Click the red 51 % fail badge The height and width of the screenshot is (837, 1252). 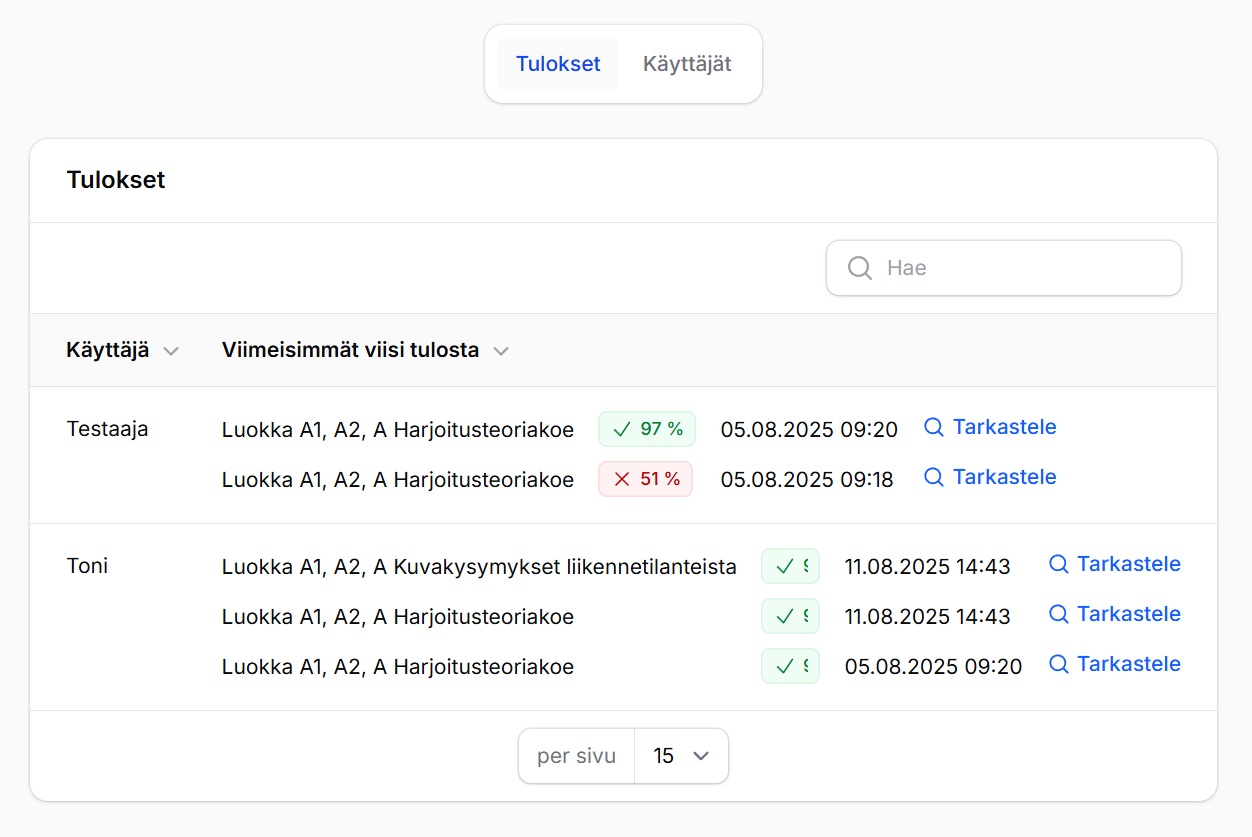pos(645,479)
